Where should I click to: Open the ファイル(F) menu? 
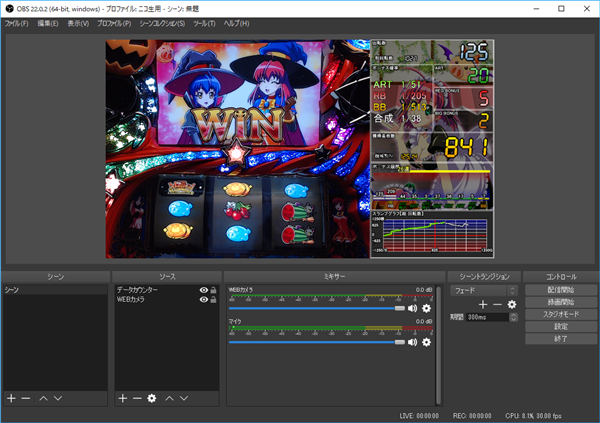pyautogui.click(x=16, y=23)
